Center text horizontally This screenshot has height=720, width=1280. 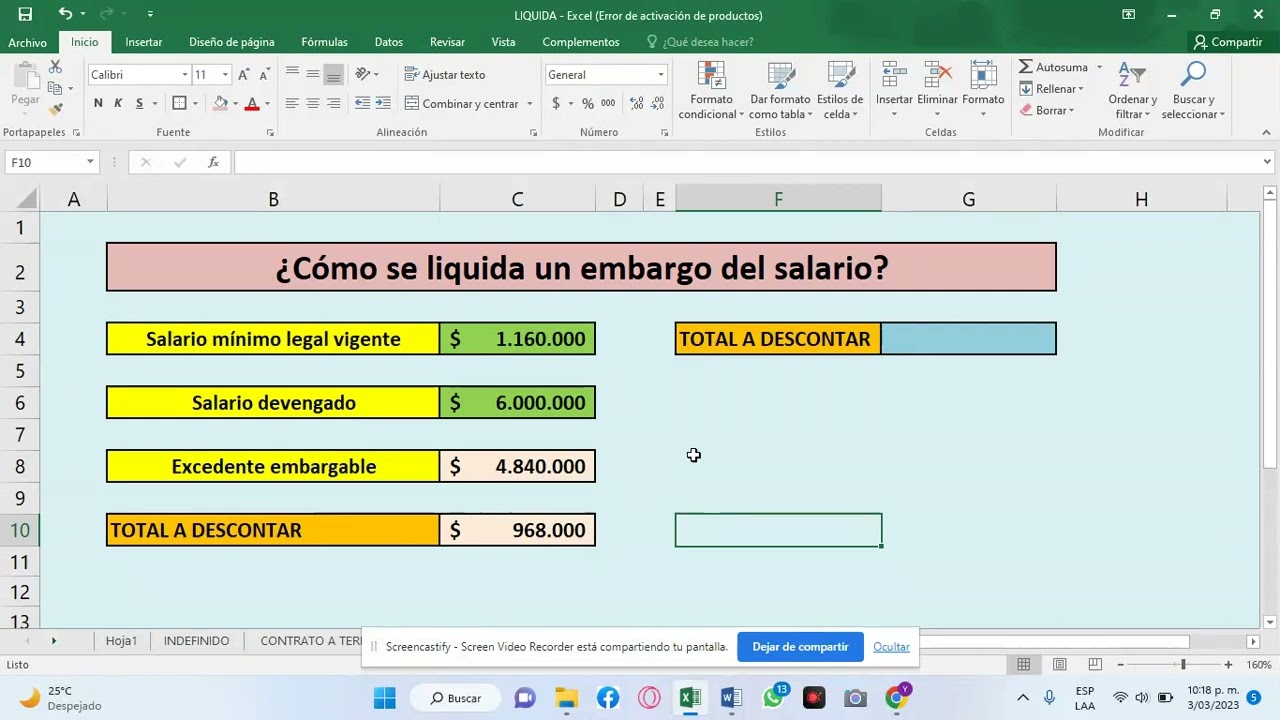[x=313, y=103]
